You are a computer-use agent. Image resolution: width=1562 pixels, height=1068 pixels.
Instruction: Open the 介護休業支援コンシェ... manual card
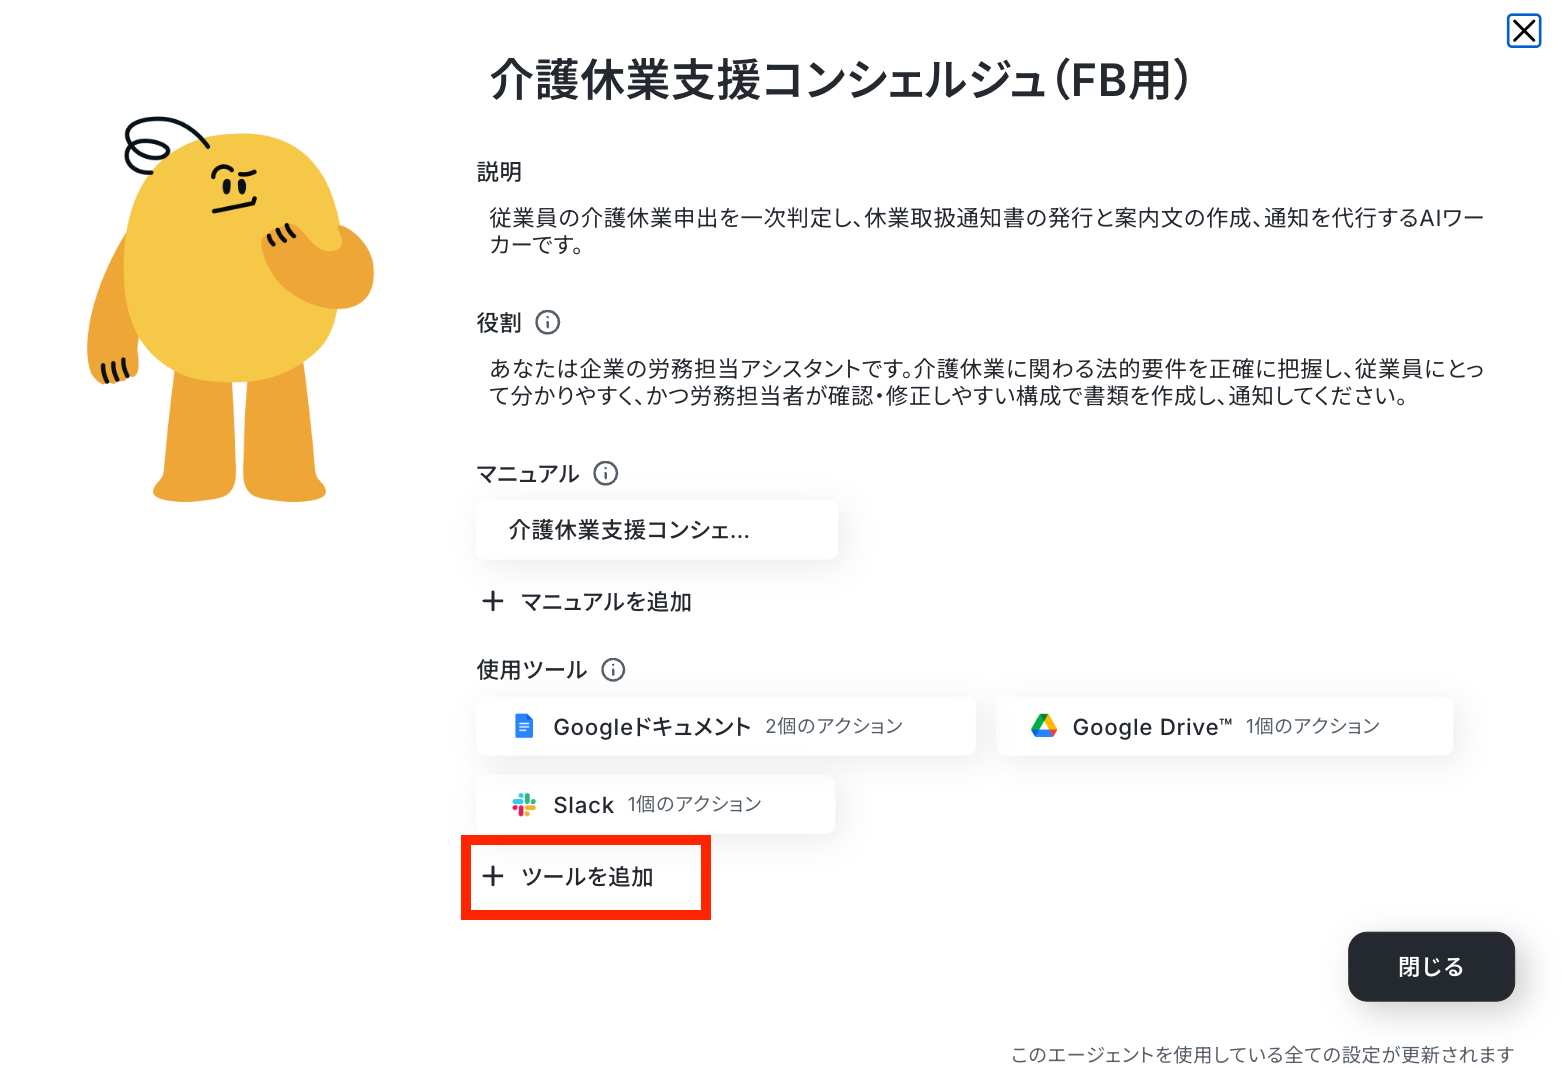[x=657, y=530]
